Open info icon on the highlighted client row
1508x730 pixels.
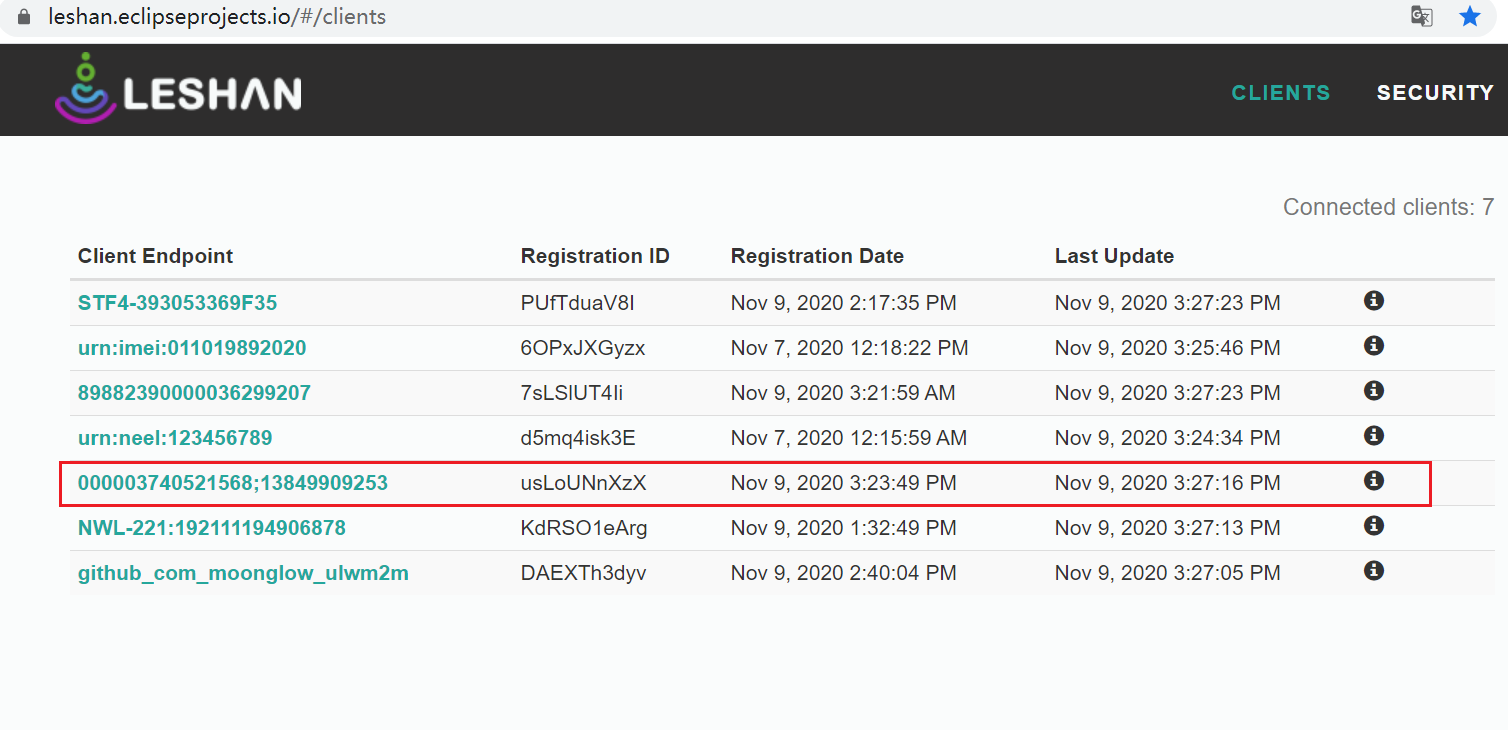[1373, 480]
